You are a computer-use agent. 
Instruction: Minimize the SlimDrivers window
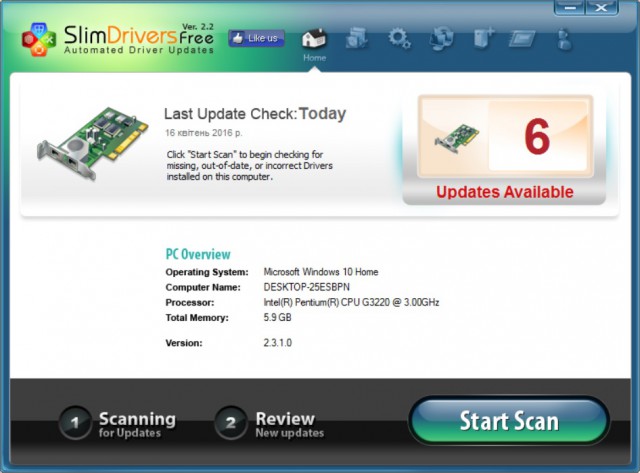point(570,7)
